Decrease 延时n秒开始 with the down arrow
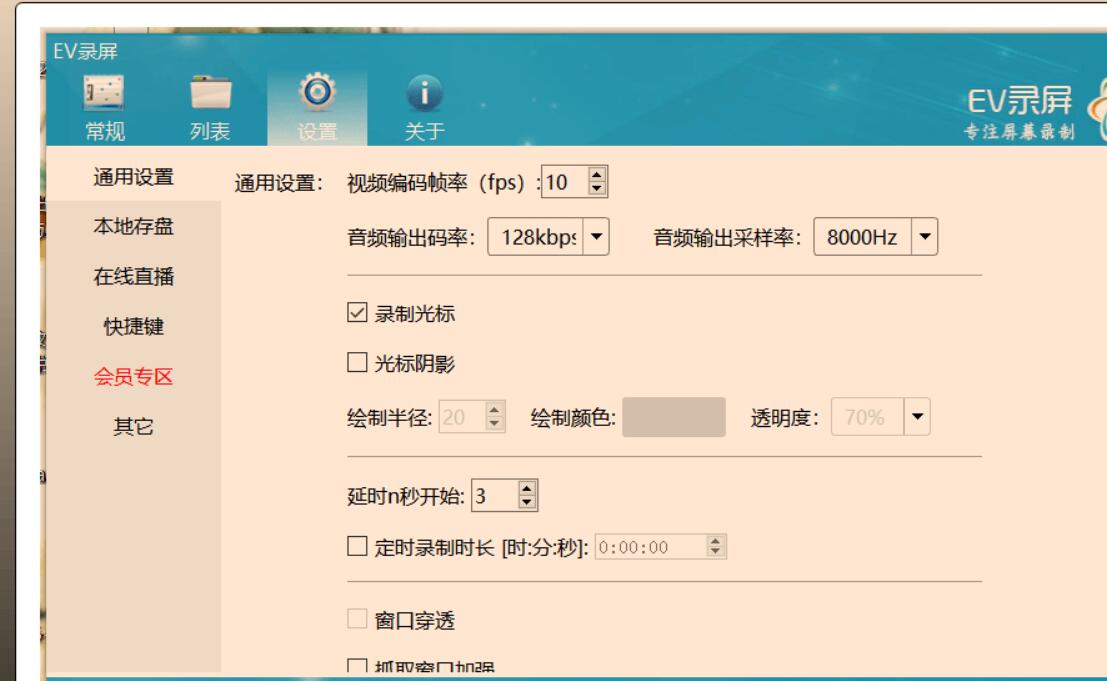 coord(527,502)
